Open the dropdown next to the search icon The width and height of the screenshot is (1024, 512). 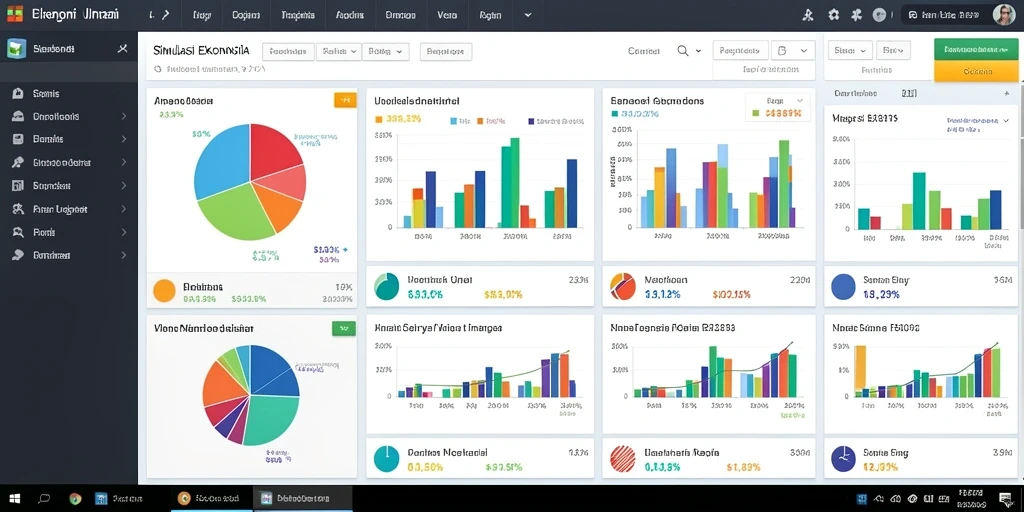(x=698, y=51)
